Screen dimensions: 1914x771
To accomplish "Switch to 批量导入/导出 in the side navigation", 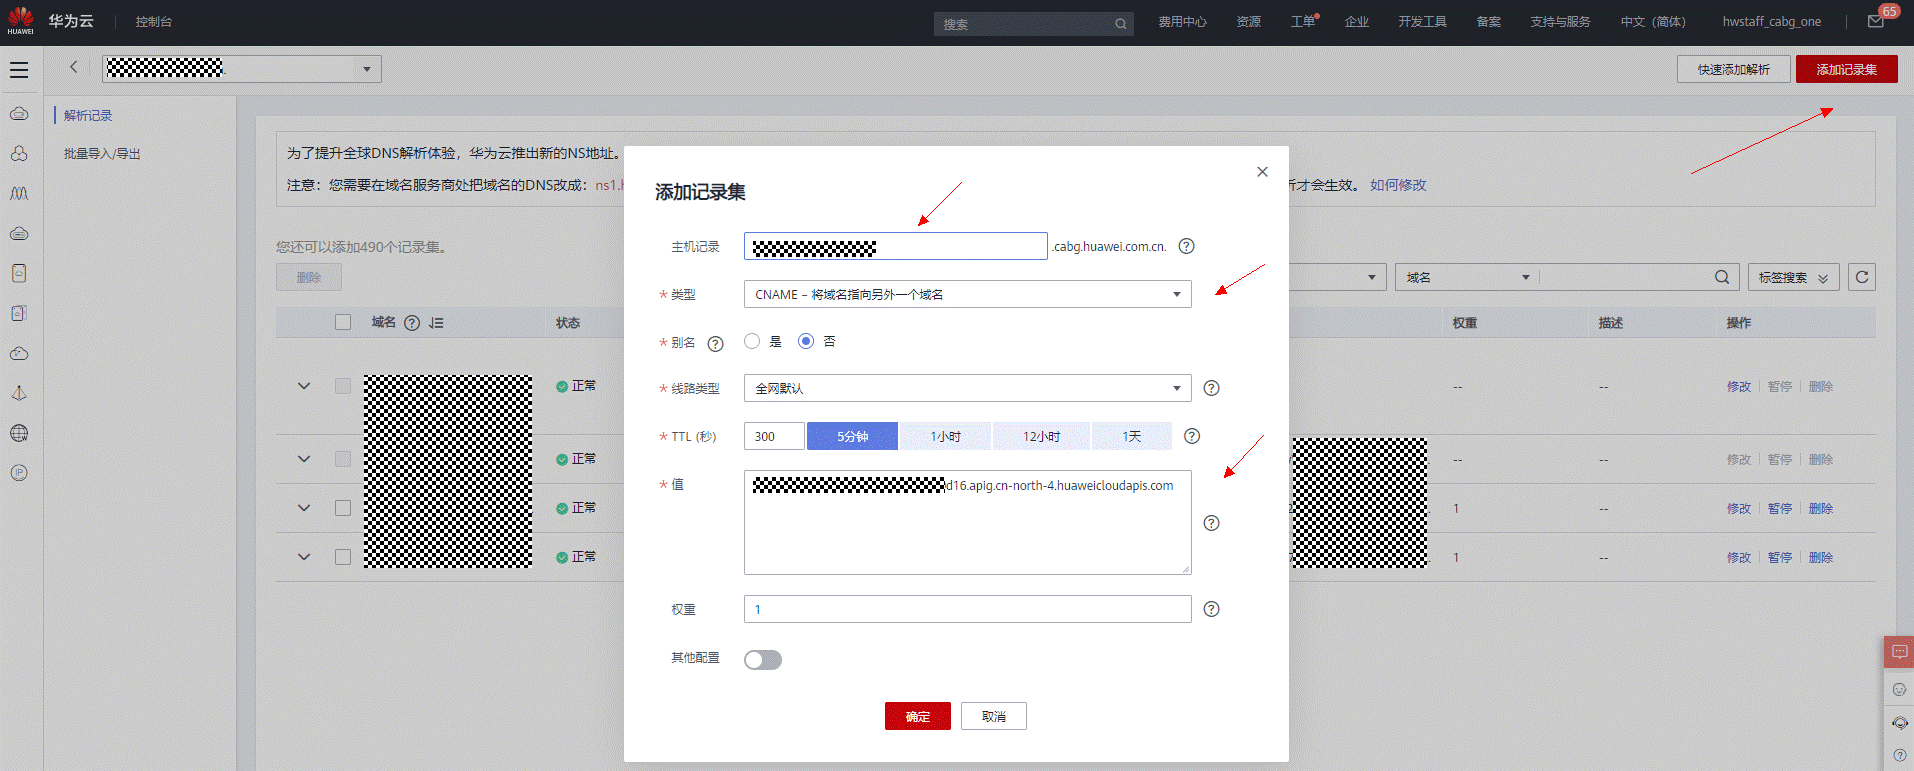I will point(102,154).
